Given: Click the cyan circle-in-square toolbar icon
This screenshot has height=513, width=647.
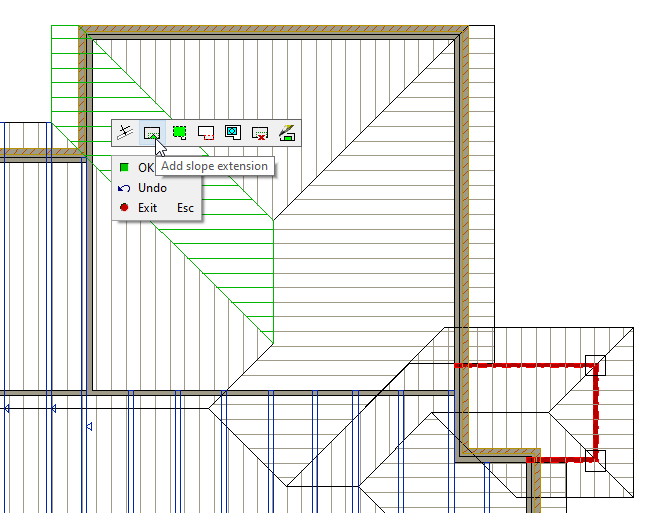Looking at the screenshot, I should click(x=233, y=131).
